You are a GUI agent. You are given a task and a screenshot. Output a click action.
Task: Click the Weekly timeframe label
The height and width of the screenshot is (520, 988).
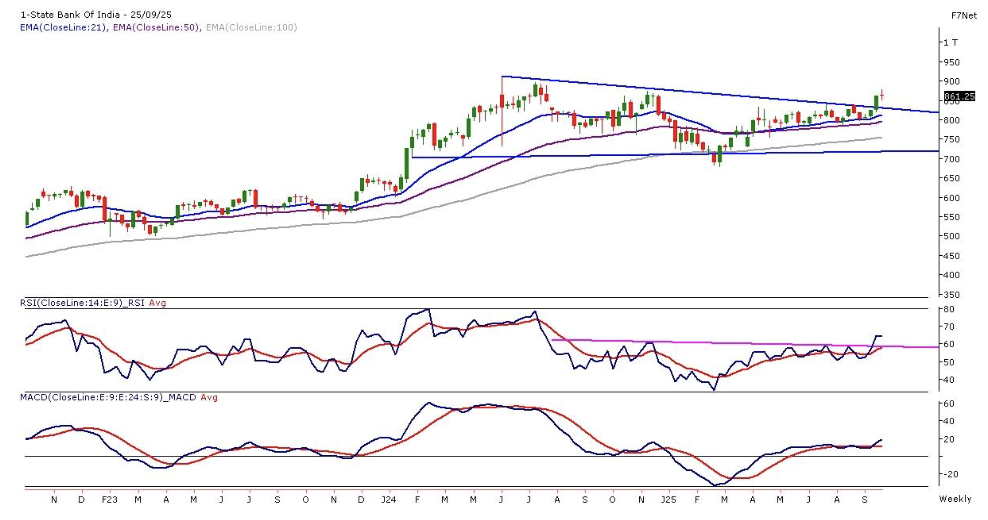(x=954, y=497)
